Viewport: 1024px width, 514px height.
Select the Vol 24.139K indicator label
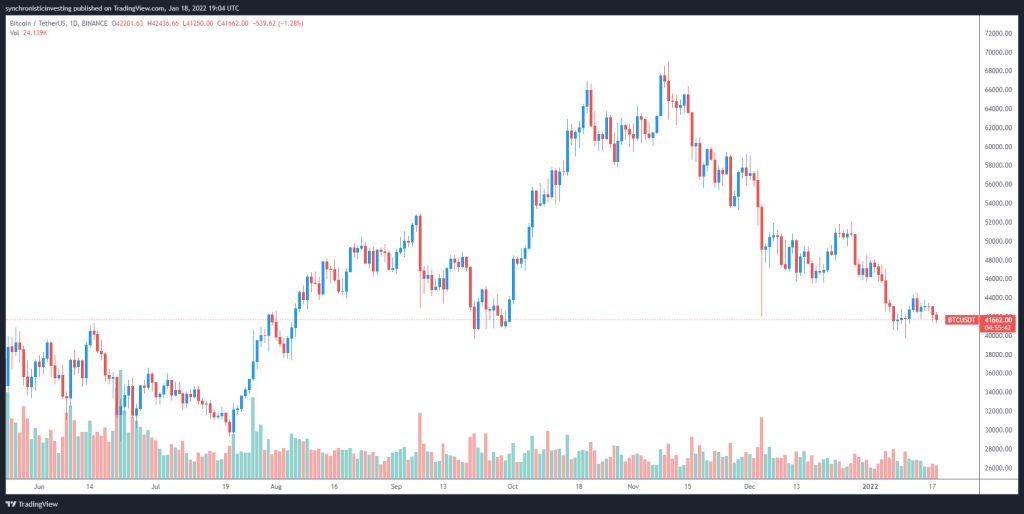(x=28, y=31)
